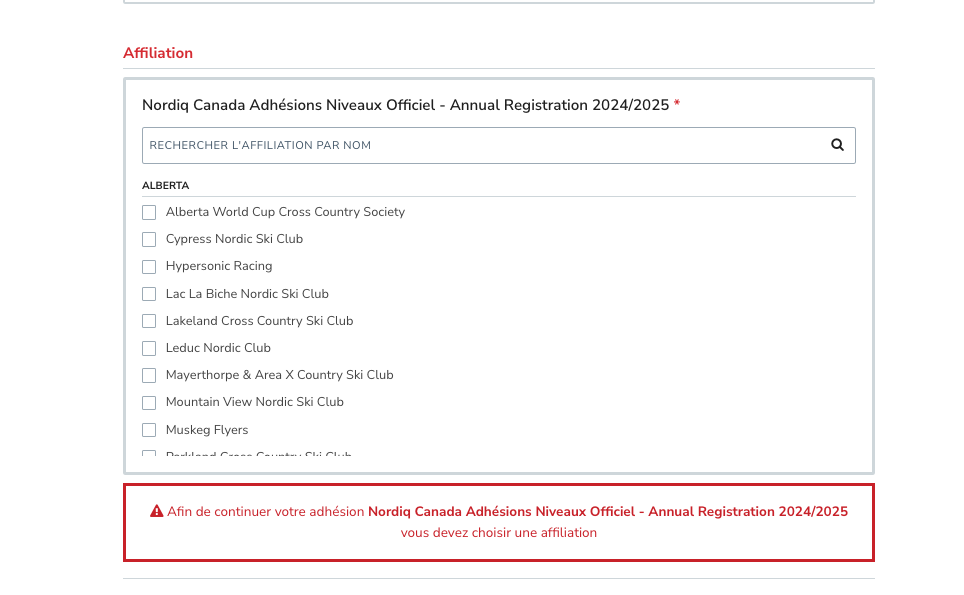Click the magnifying glass search icon
Image resolution: width=964 pixels, height=595 pixels.
click(x=837, y=145)
